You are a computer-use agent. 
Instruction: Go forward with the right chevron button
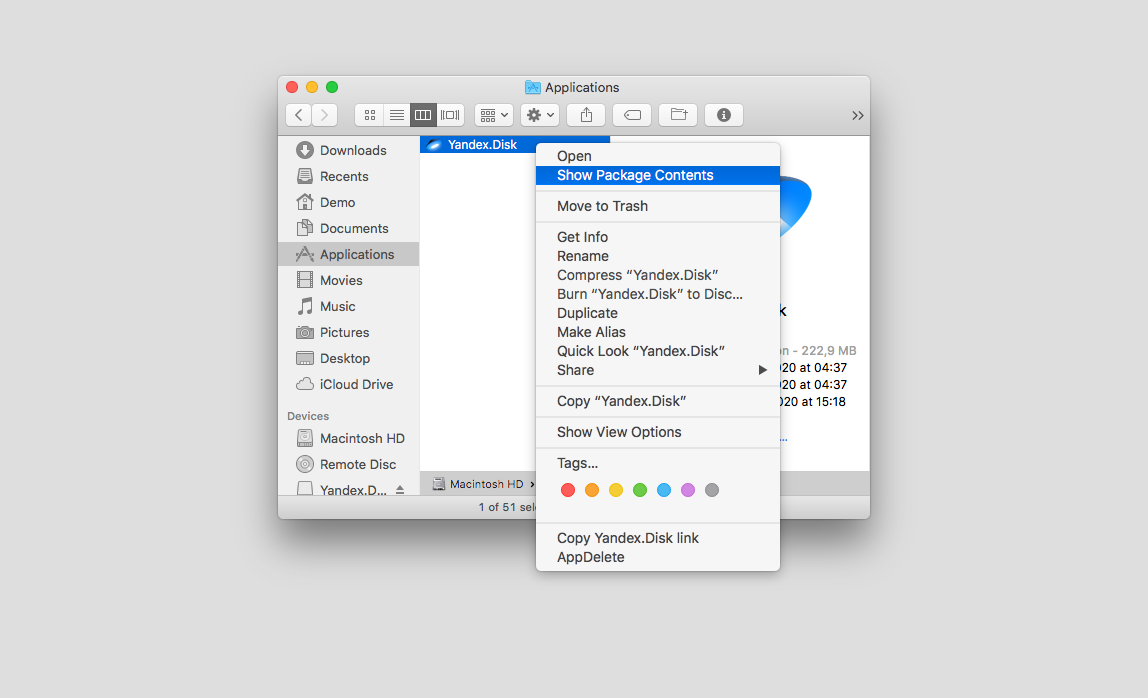[x=325, y=115]
